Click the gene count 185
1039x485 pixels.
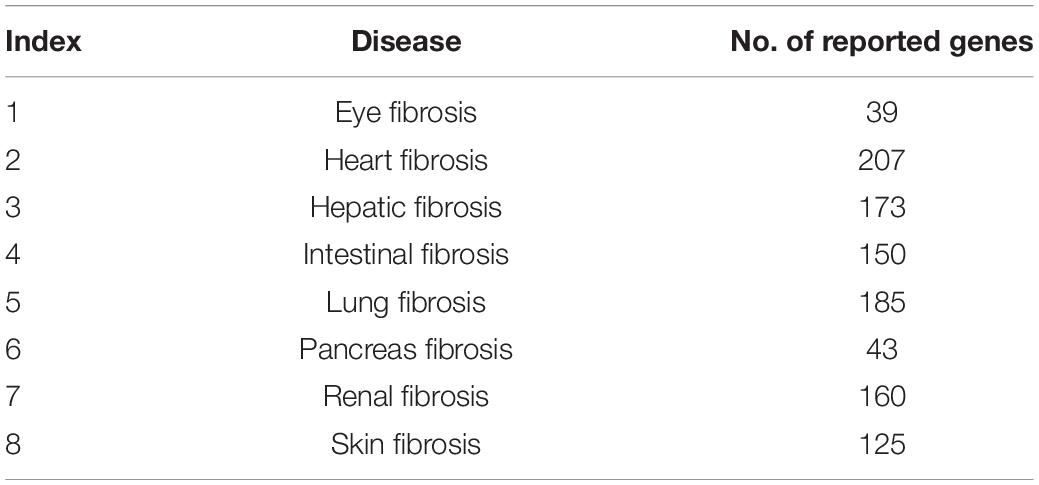881,302
